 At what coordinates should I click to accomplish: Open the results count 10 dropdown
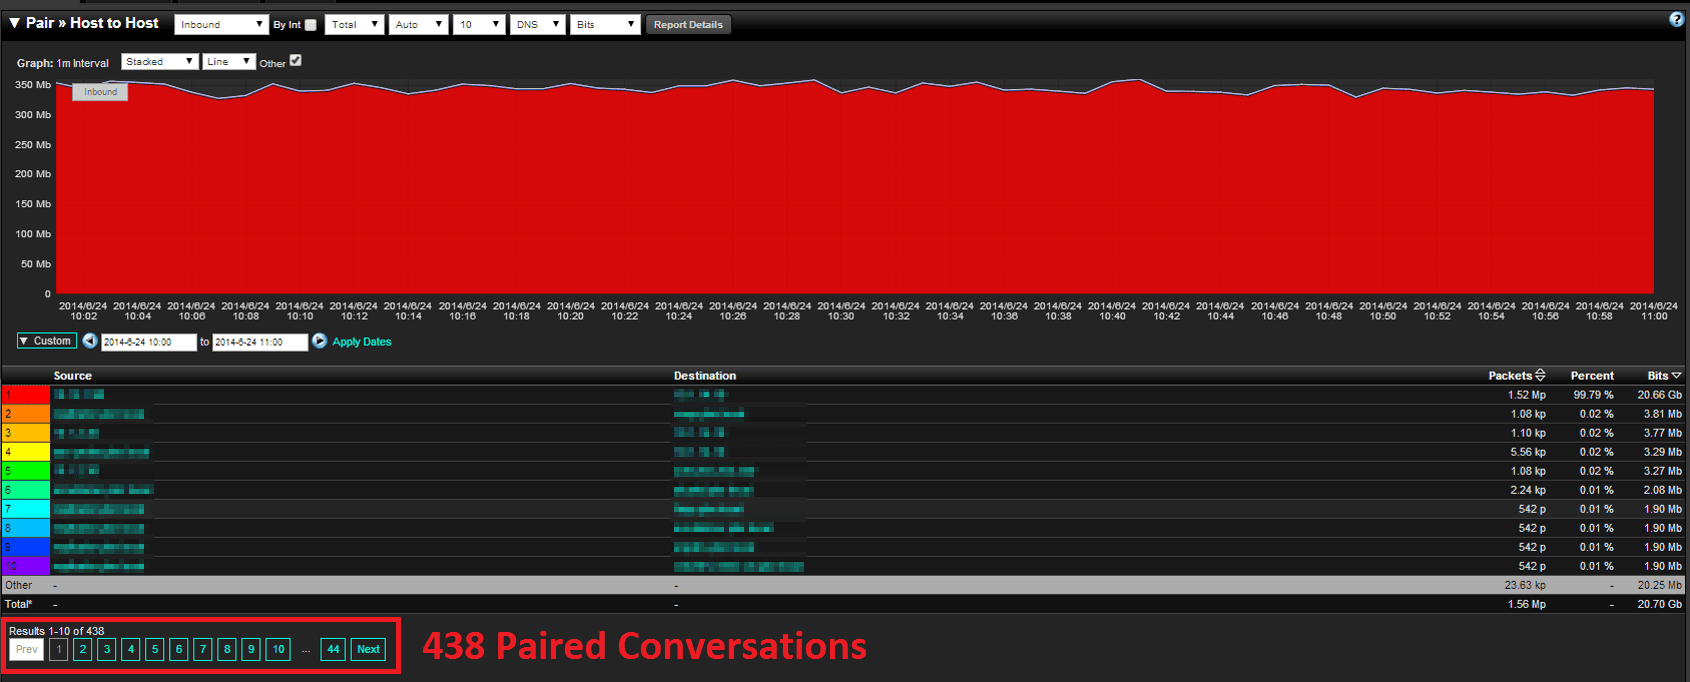pyautogui.click(x=479, y=25)
